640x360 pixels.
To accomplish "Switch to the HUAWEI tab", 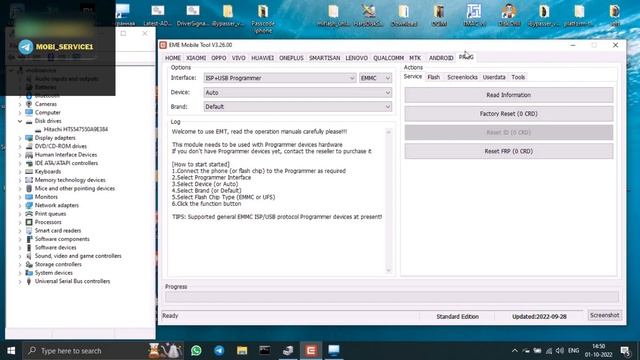I will click(x=262, y=58).
